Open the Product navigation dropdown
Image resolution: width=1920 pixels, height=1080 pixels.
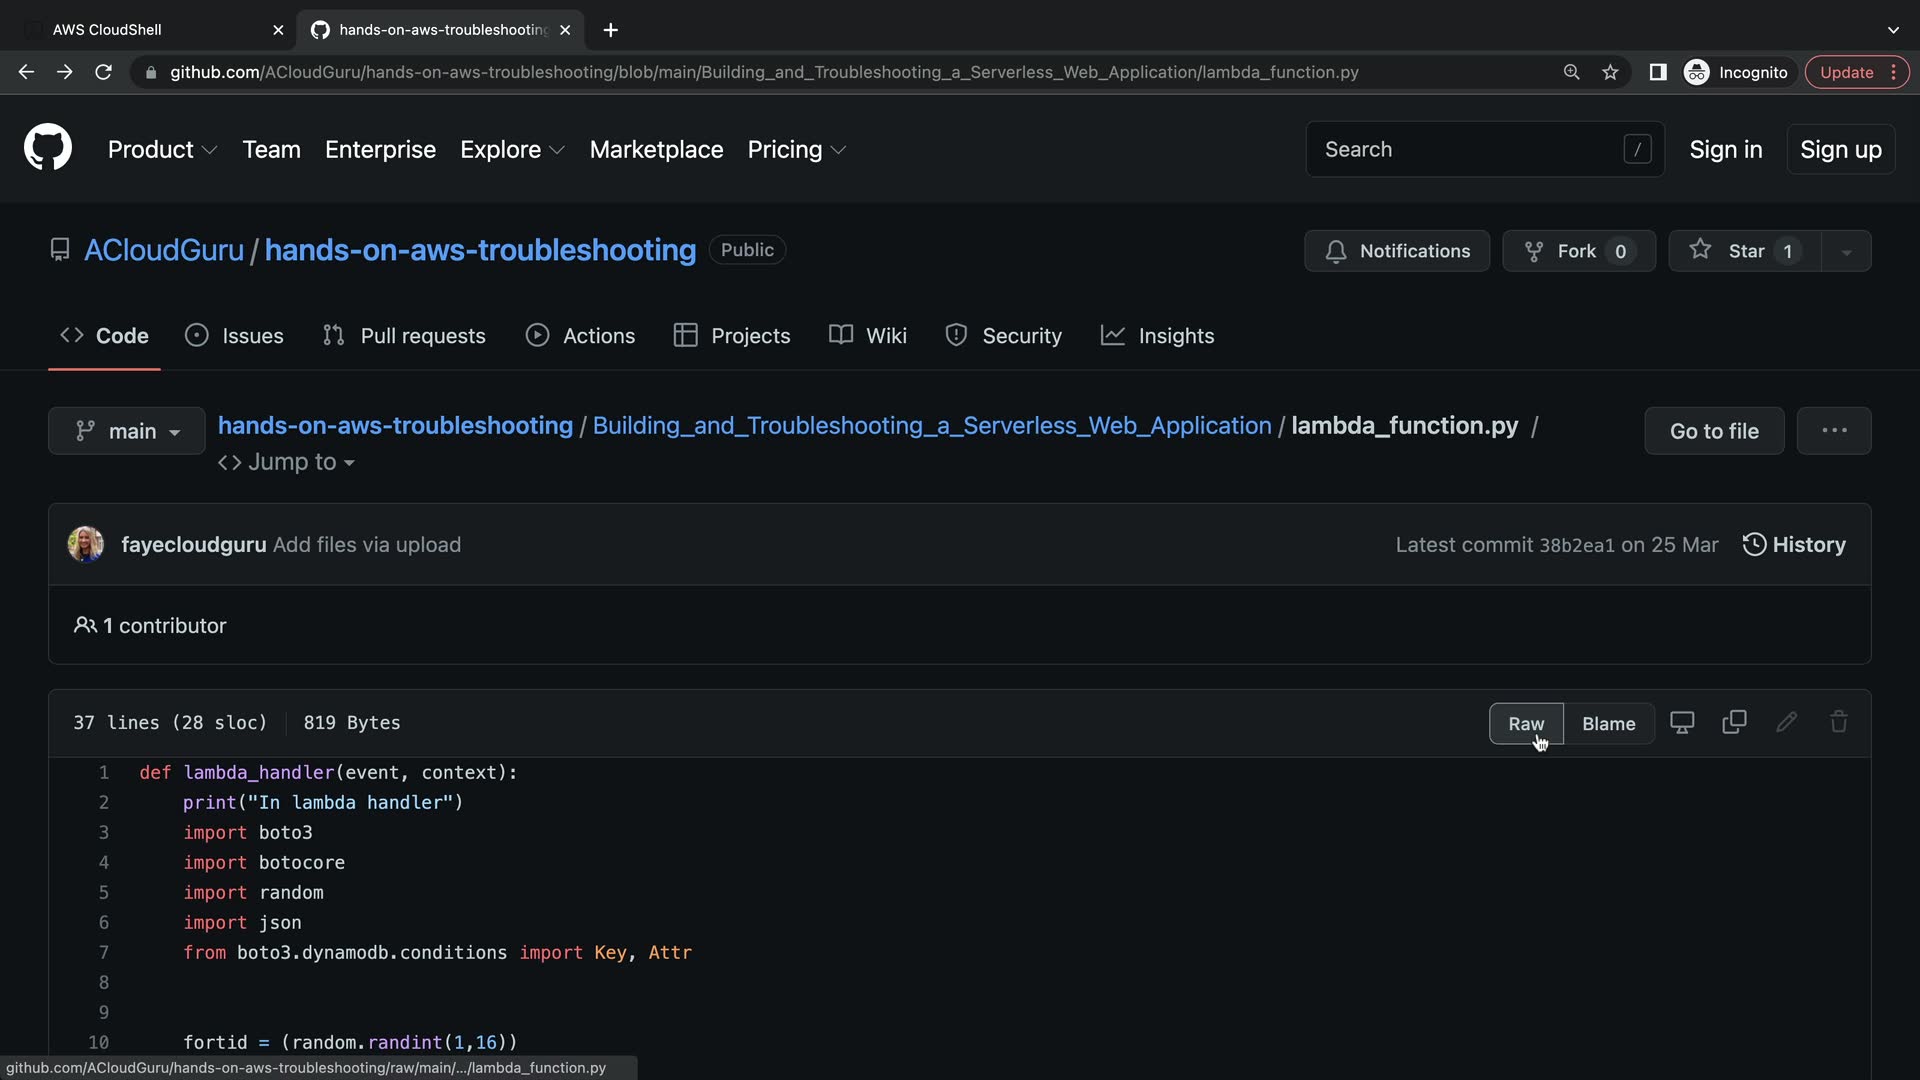pyautogui.click(x=162, y=149)
